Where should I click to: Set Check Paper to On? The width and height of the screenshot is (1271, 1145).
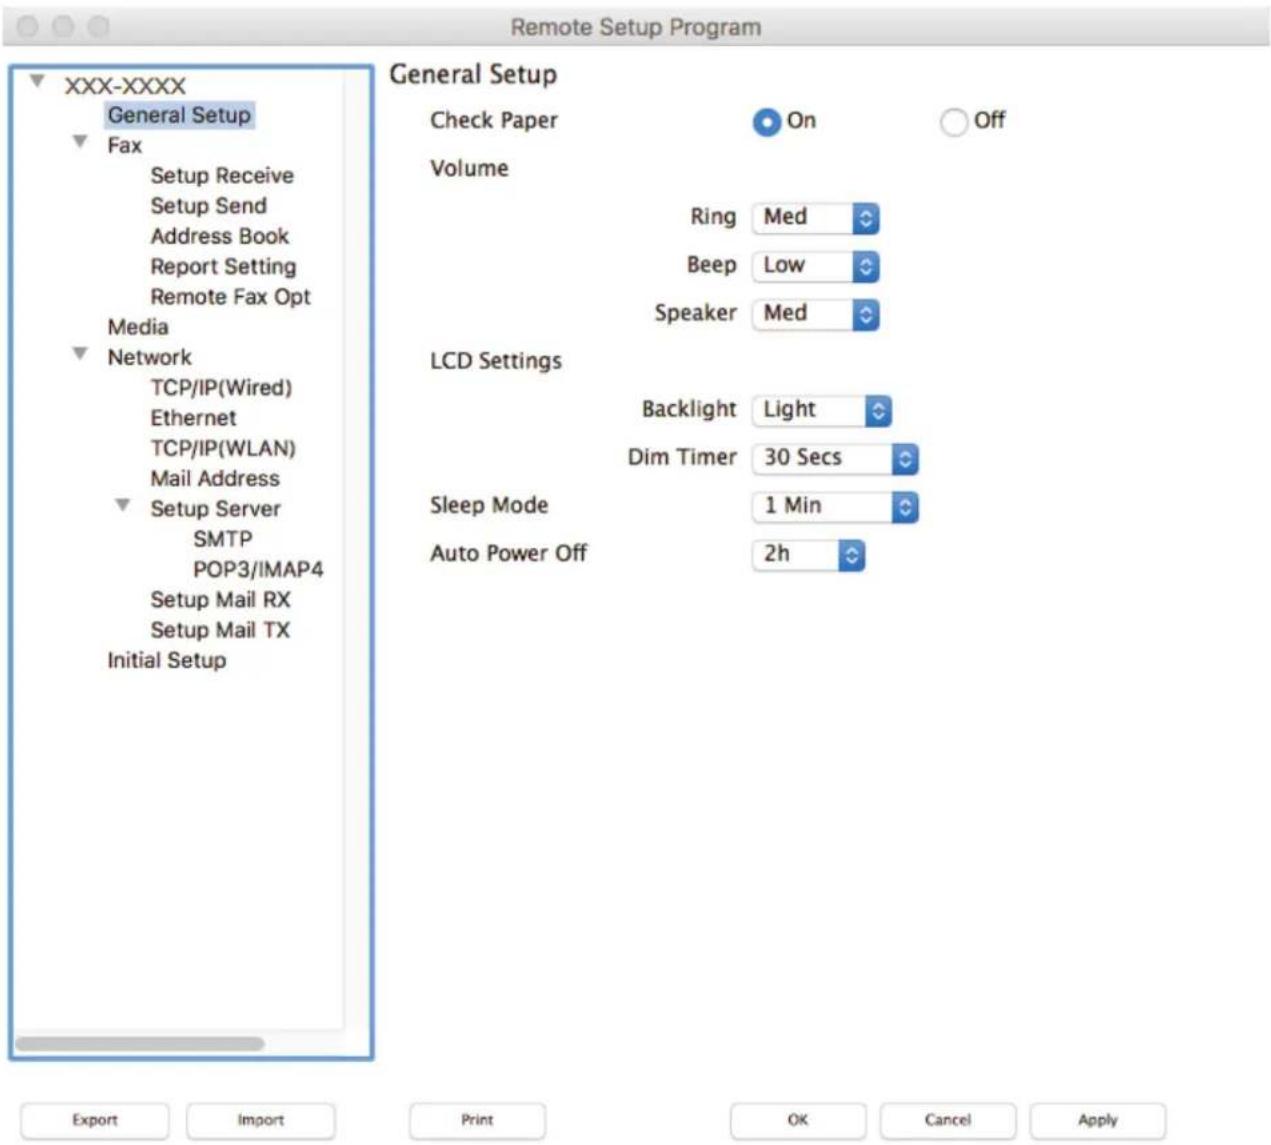click(x=767, y=122)
